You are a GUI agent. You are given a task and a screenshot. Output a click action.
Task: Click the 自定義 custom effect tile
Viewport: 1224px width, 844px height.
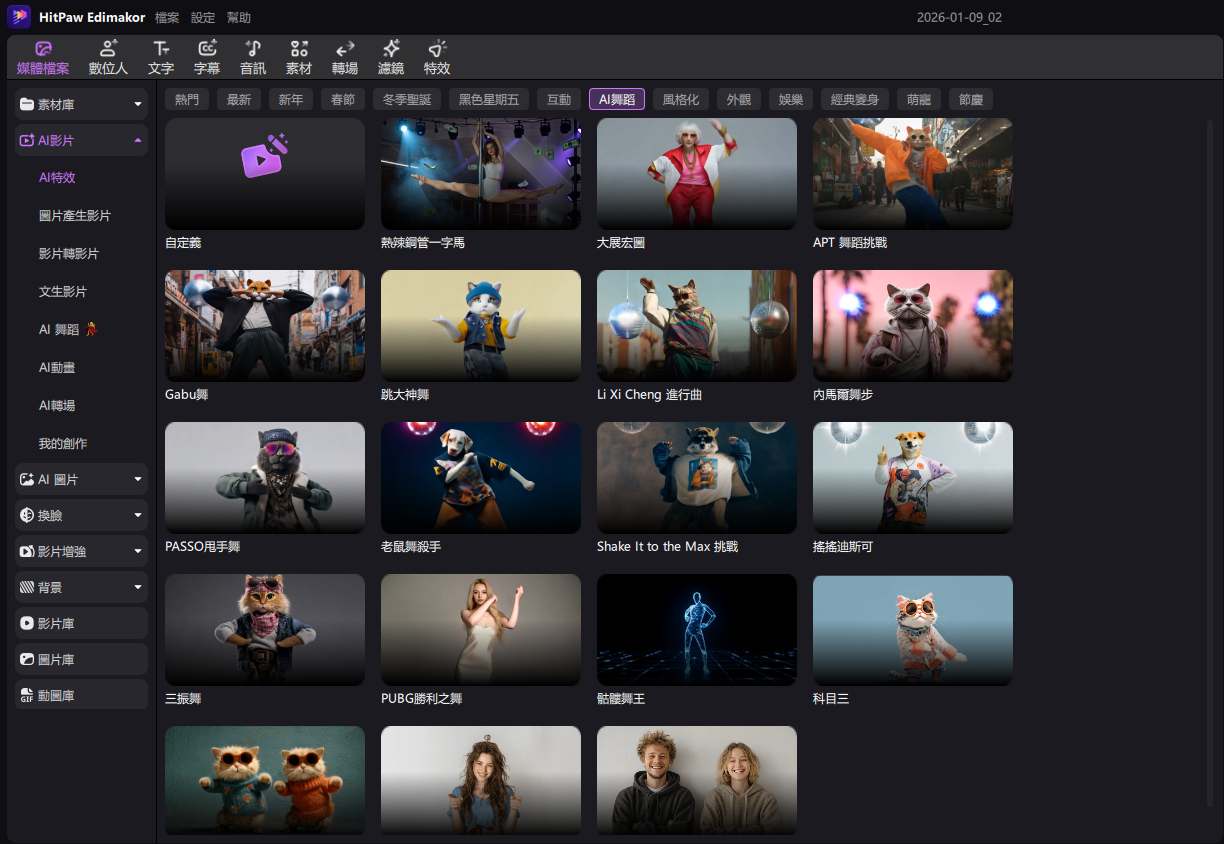pos(265,174)
